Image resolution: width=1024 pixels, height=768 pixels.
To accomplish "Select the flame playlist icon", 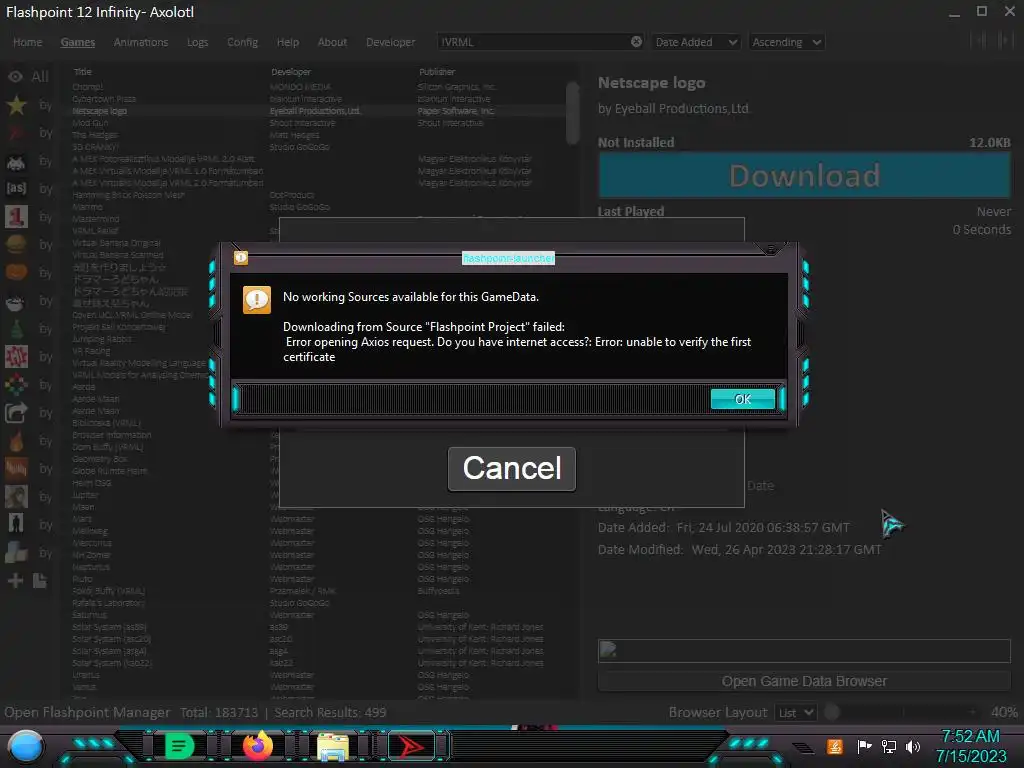I will click(x=16, y=441).
